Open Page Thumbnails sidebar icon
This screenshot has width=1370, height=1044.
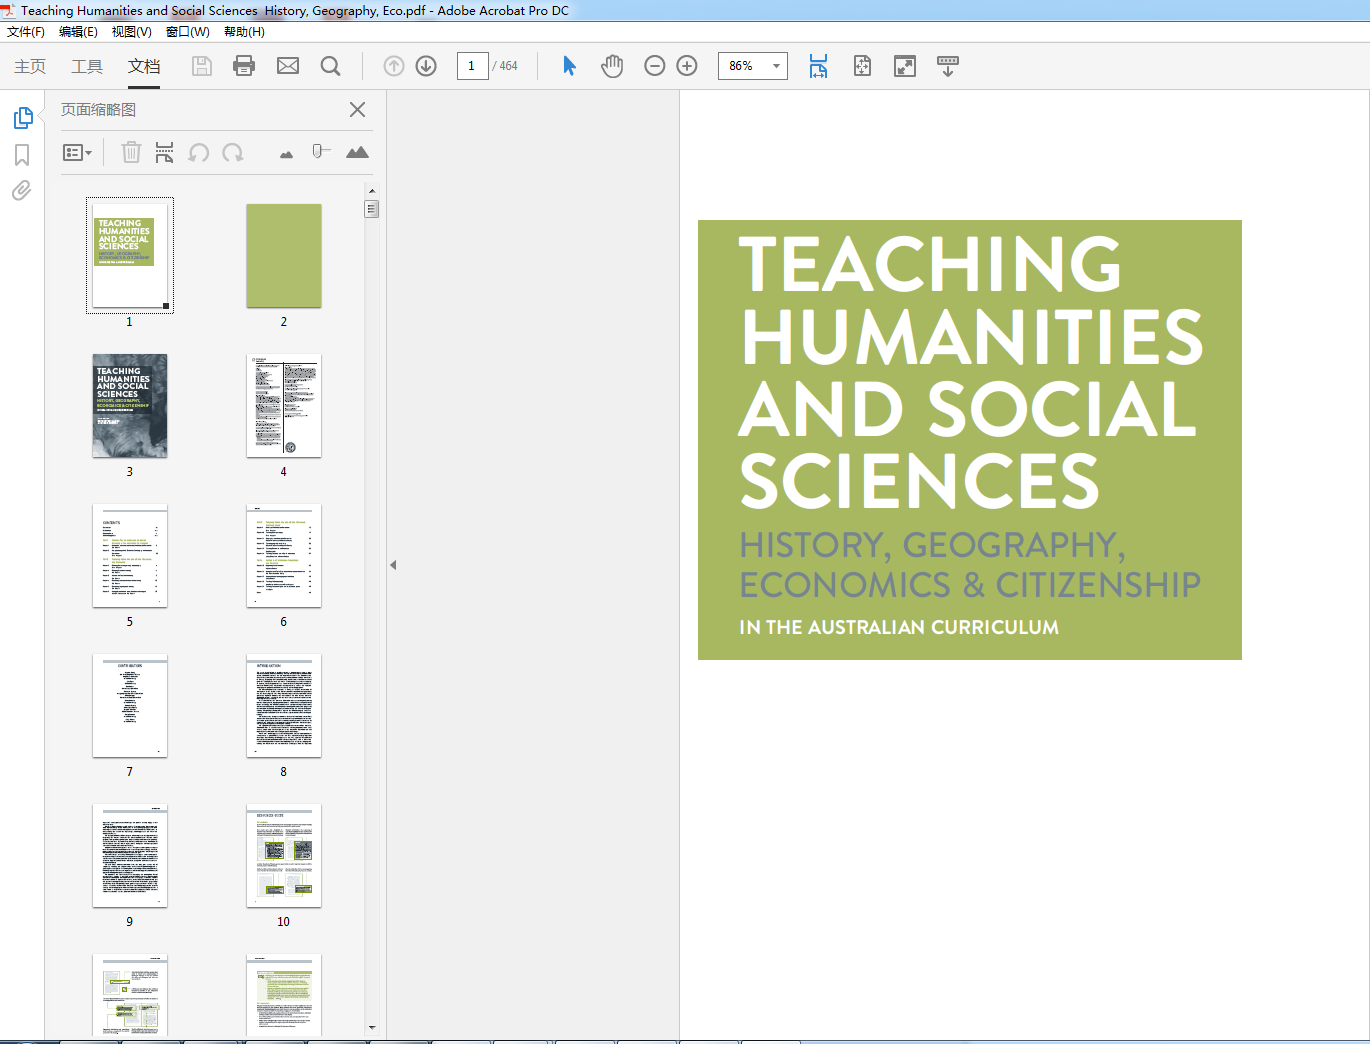tap(23, 118)
